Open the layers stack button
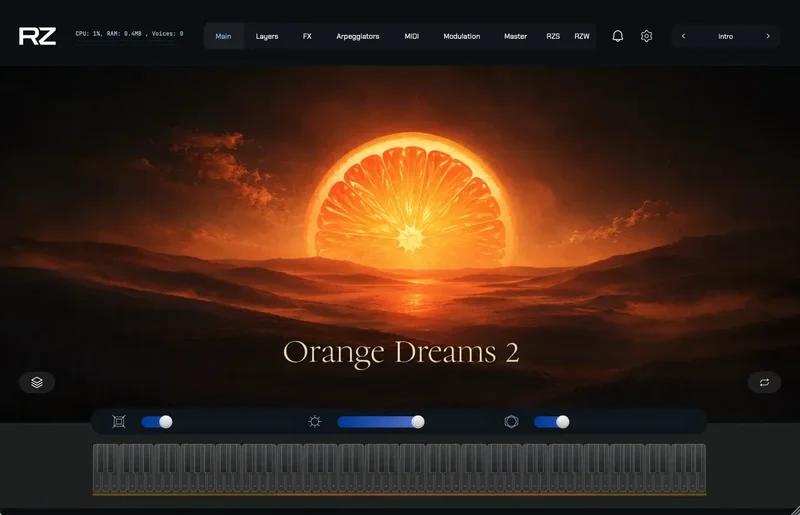 pyautogui.click(x=37, y=382)
